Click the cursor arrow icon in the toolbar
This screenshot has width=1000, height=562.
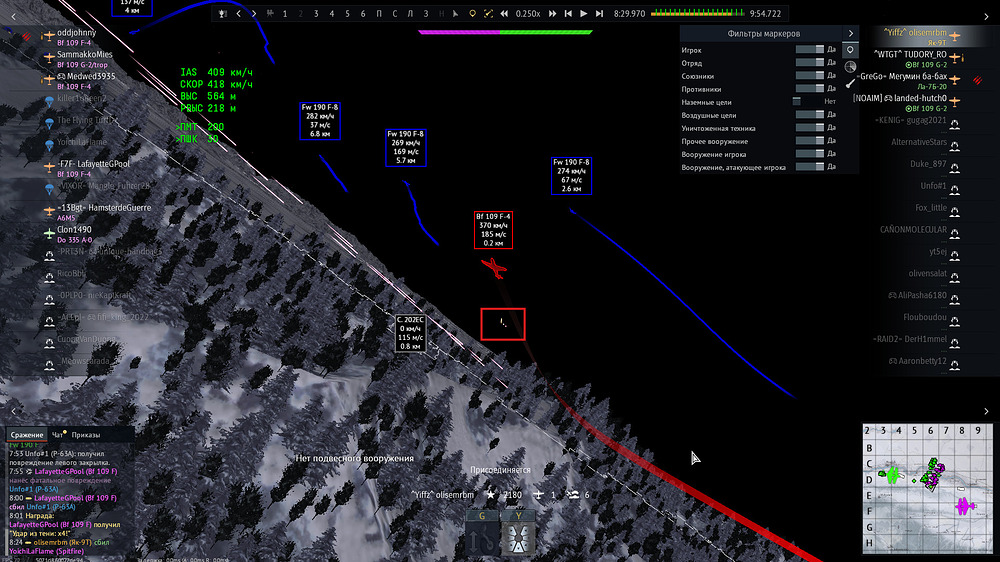click(x=455, y=13)
